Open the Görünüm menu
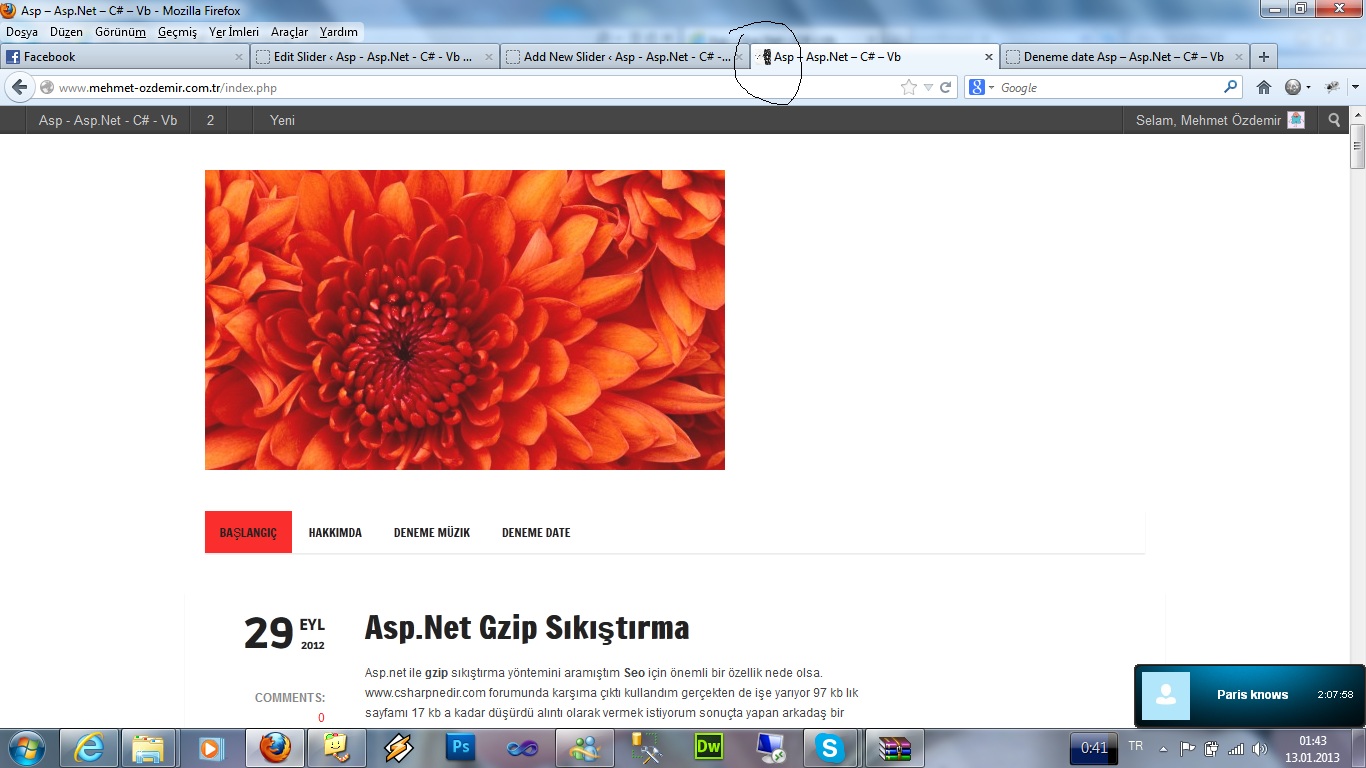 click(x=120, y=32)
